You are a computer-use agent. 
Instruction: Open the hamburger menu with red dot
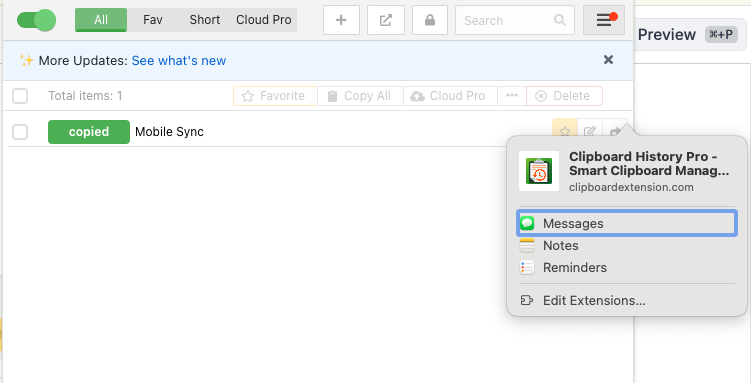click(604, 20)
